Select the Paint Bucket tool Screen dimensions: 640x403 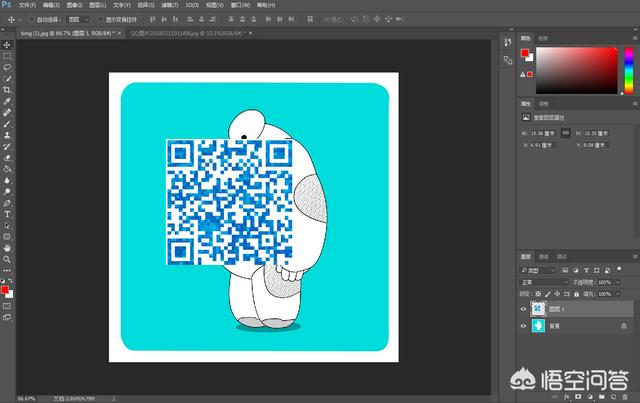click(7, 169)
